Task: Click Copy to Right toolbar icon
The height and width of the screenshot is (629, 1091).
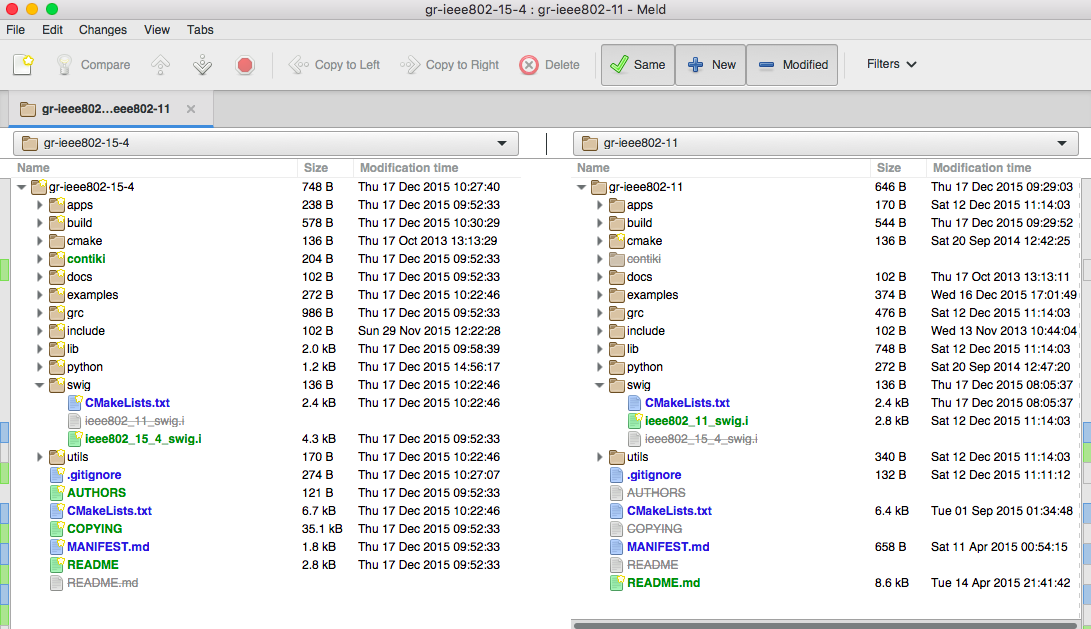Action: (x=410, y=65)
